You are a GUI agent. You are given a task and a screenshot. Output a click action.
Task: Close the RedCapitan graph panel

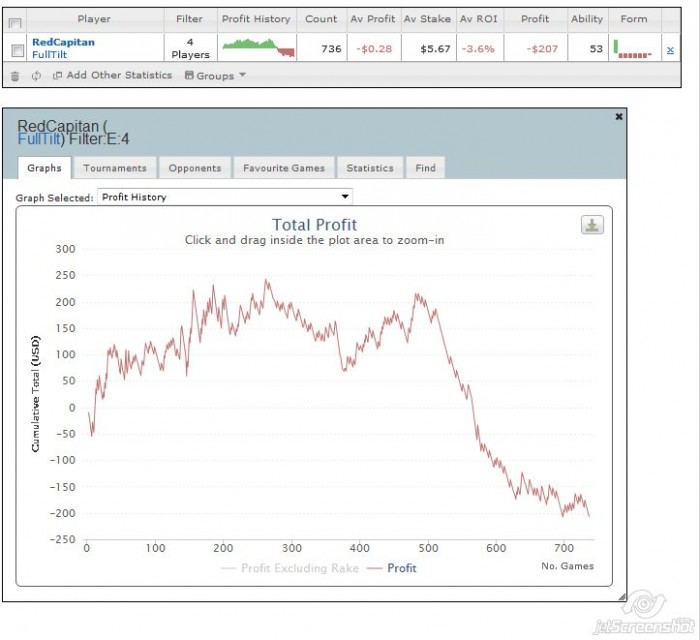click(x=619, y=116)
